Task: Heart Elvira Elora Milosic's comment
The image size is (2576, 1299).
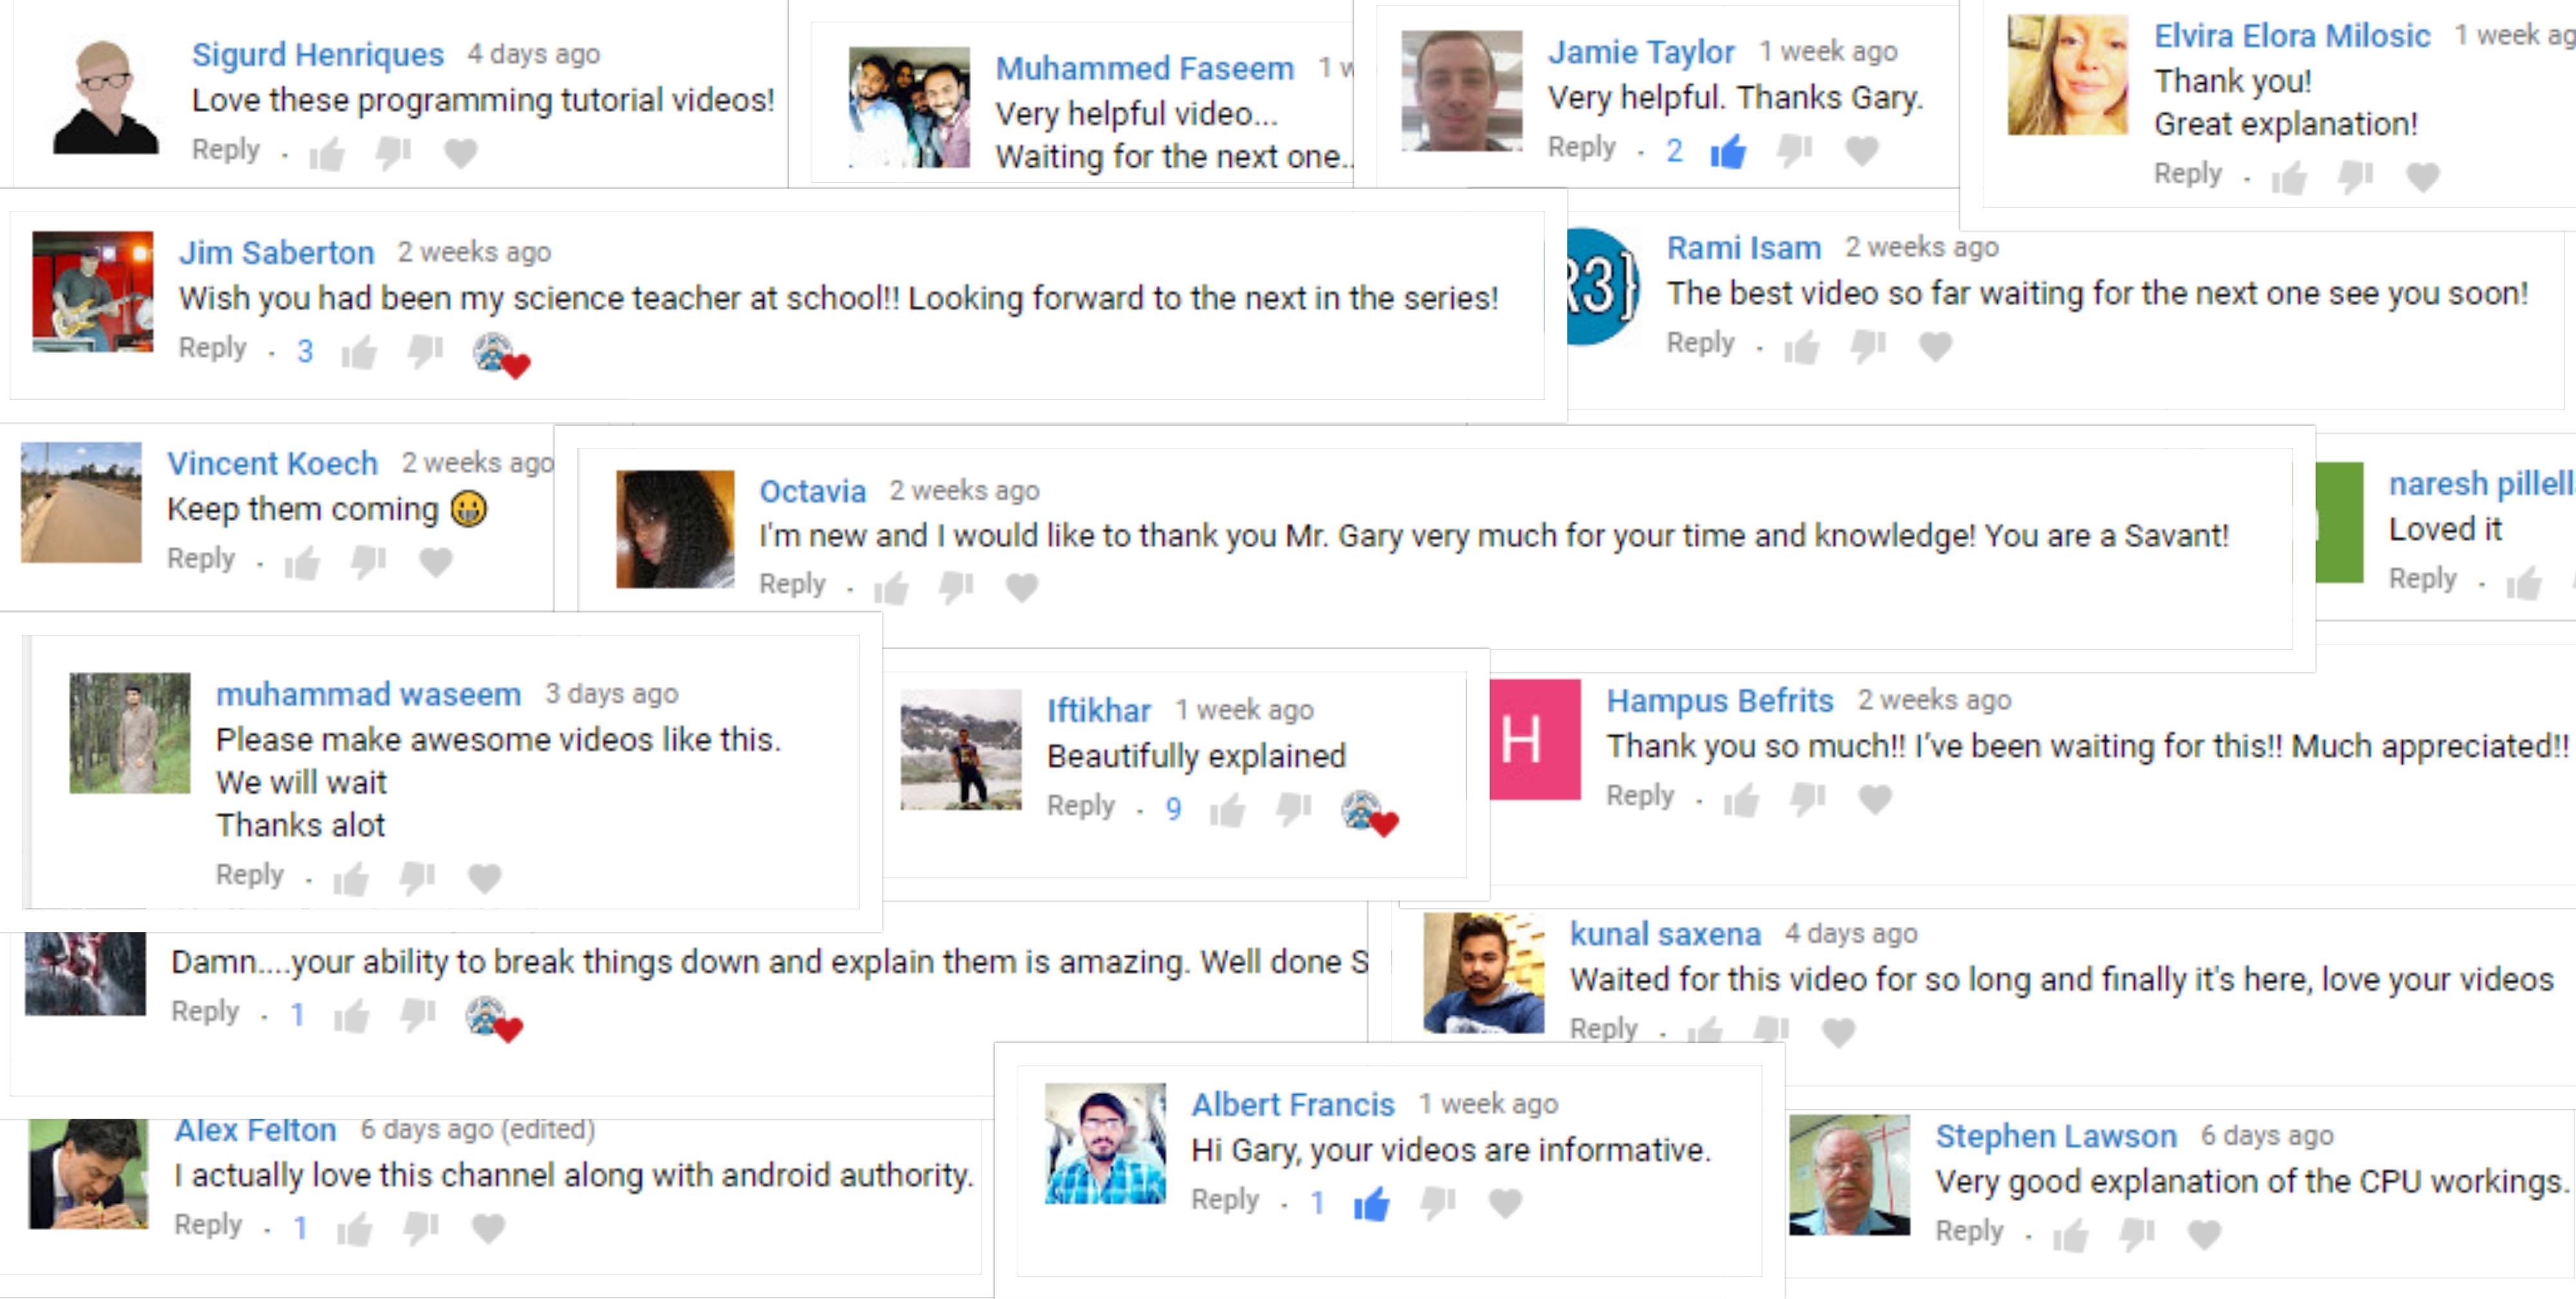Action: tap(2422, 177)
